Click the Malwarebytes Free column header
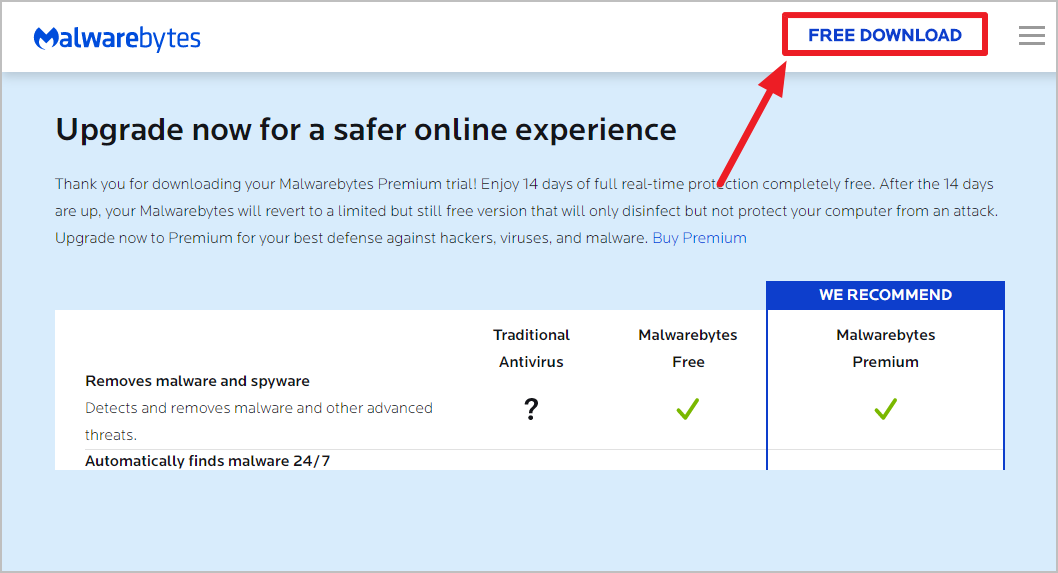 coord(688,348)
